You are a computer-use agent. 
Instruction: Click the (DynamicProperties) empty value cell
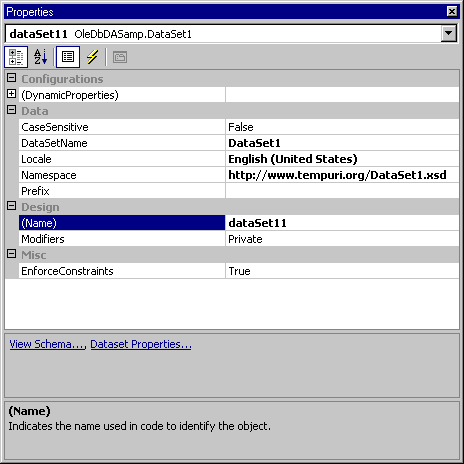342,95
